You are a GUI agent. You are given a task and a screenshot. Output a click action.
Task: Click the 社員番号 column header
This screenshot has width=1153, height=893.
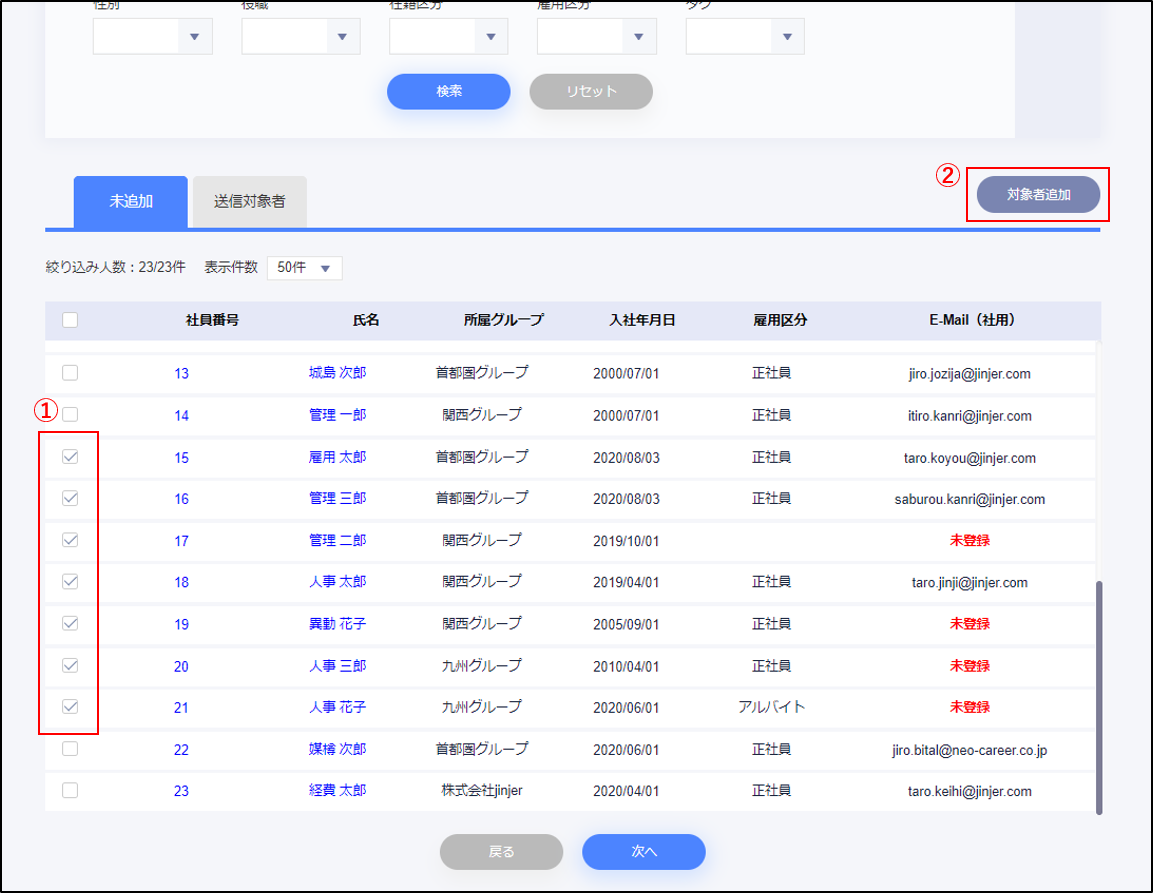pos(213,320)
